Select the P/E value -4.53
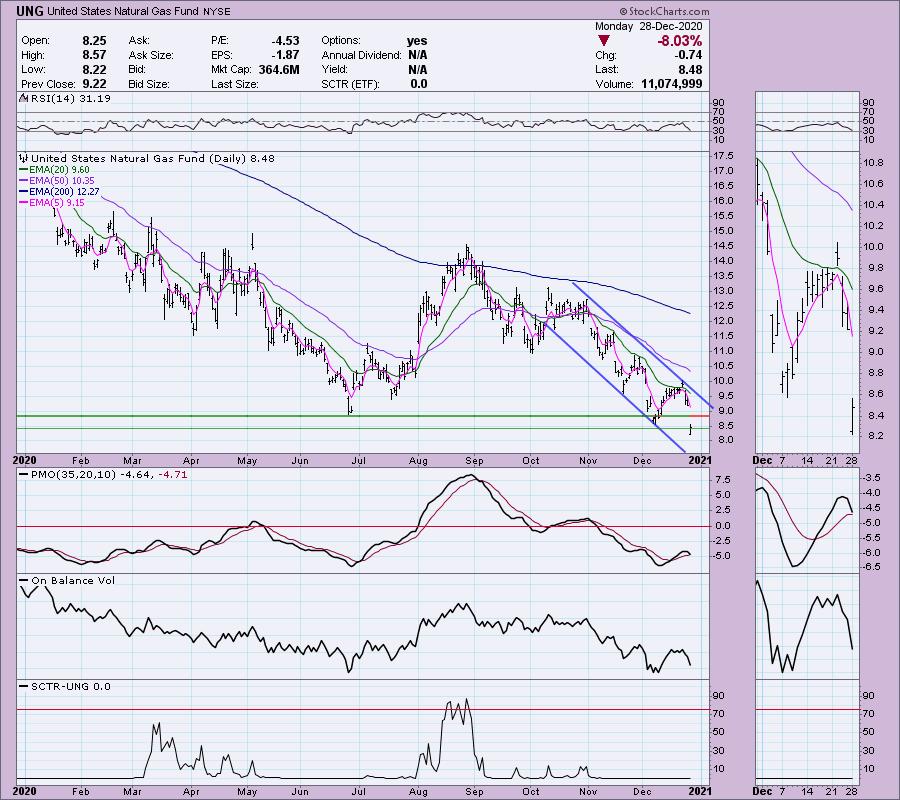Image resolution: width=900 pixels, height=800 pixels. pyautogui.click(x=285, y=41)
